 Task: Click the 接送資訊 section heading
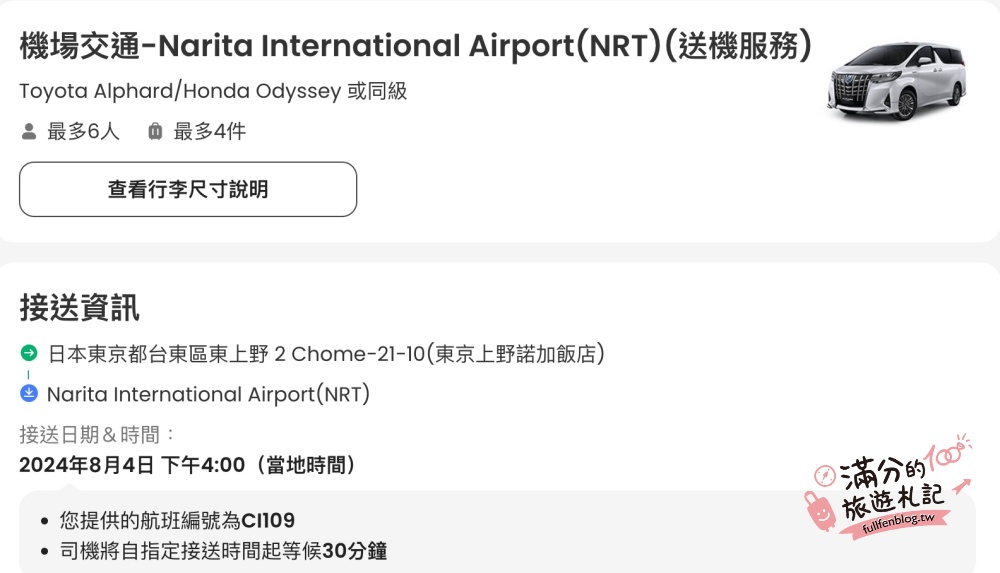[x=79, y=308]
